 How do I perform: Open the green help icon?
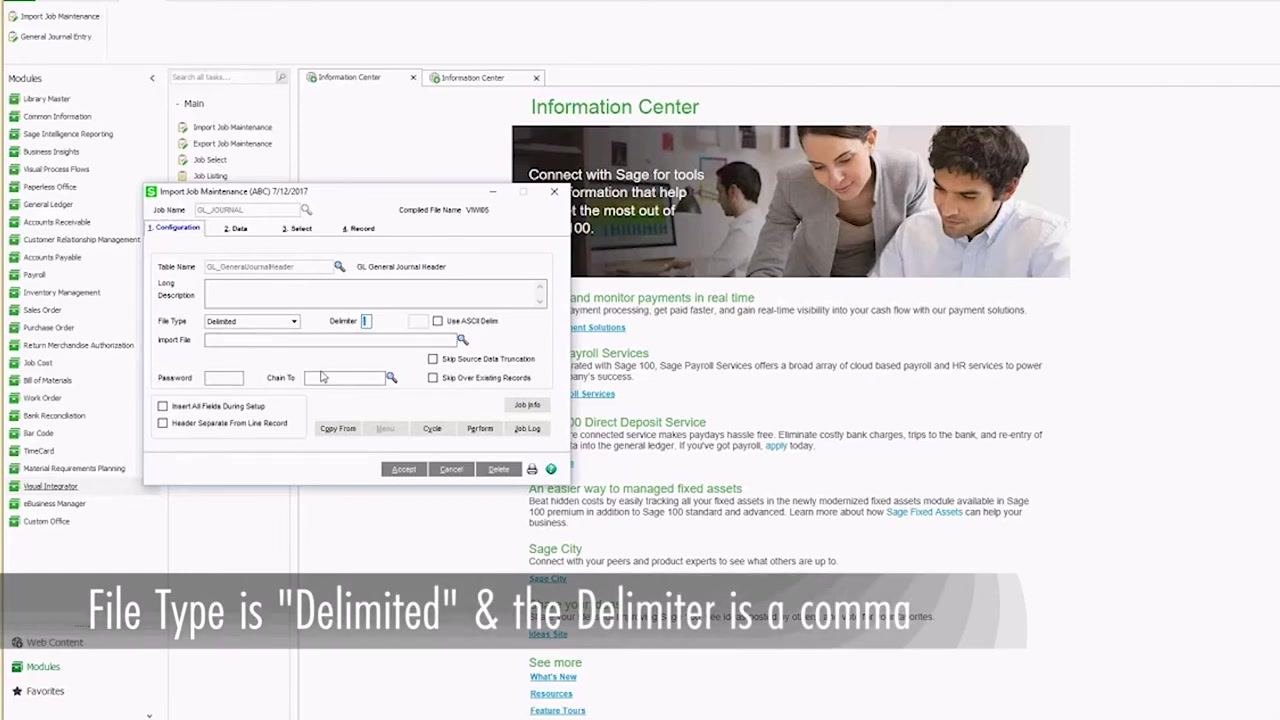coord(551,469)
